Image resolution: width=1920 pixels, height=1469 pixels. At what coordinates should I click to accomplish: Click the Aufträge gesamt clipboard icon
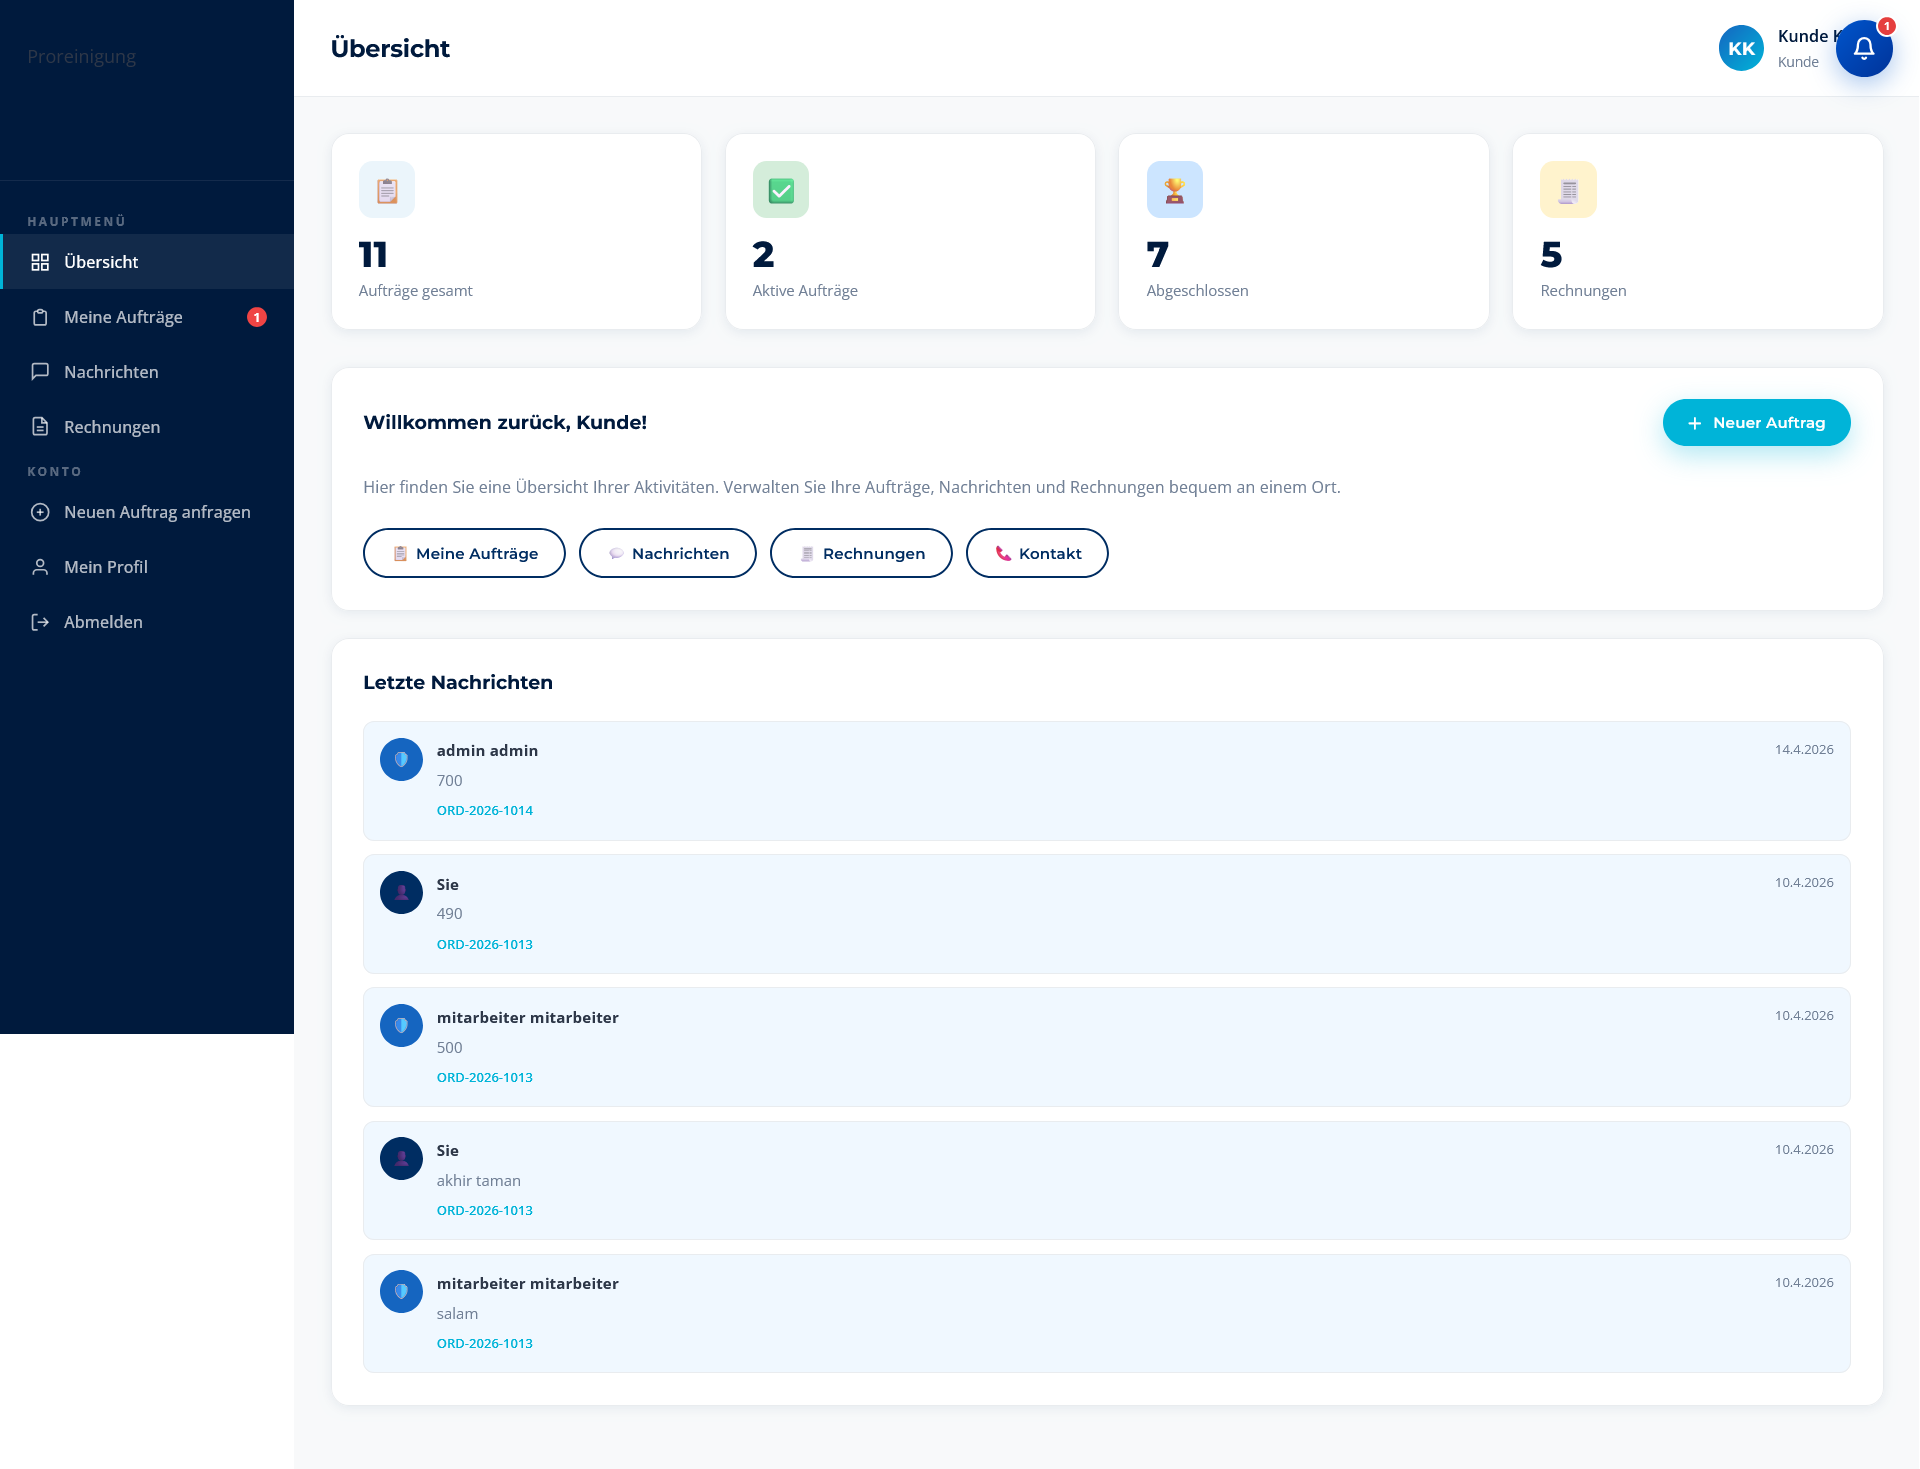pyautogui.click(x=387, y=190)
